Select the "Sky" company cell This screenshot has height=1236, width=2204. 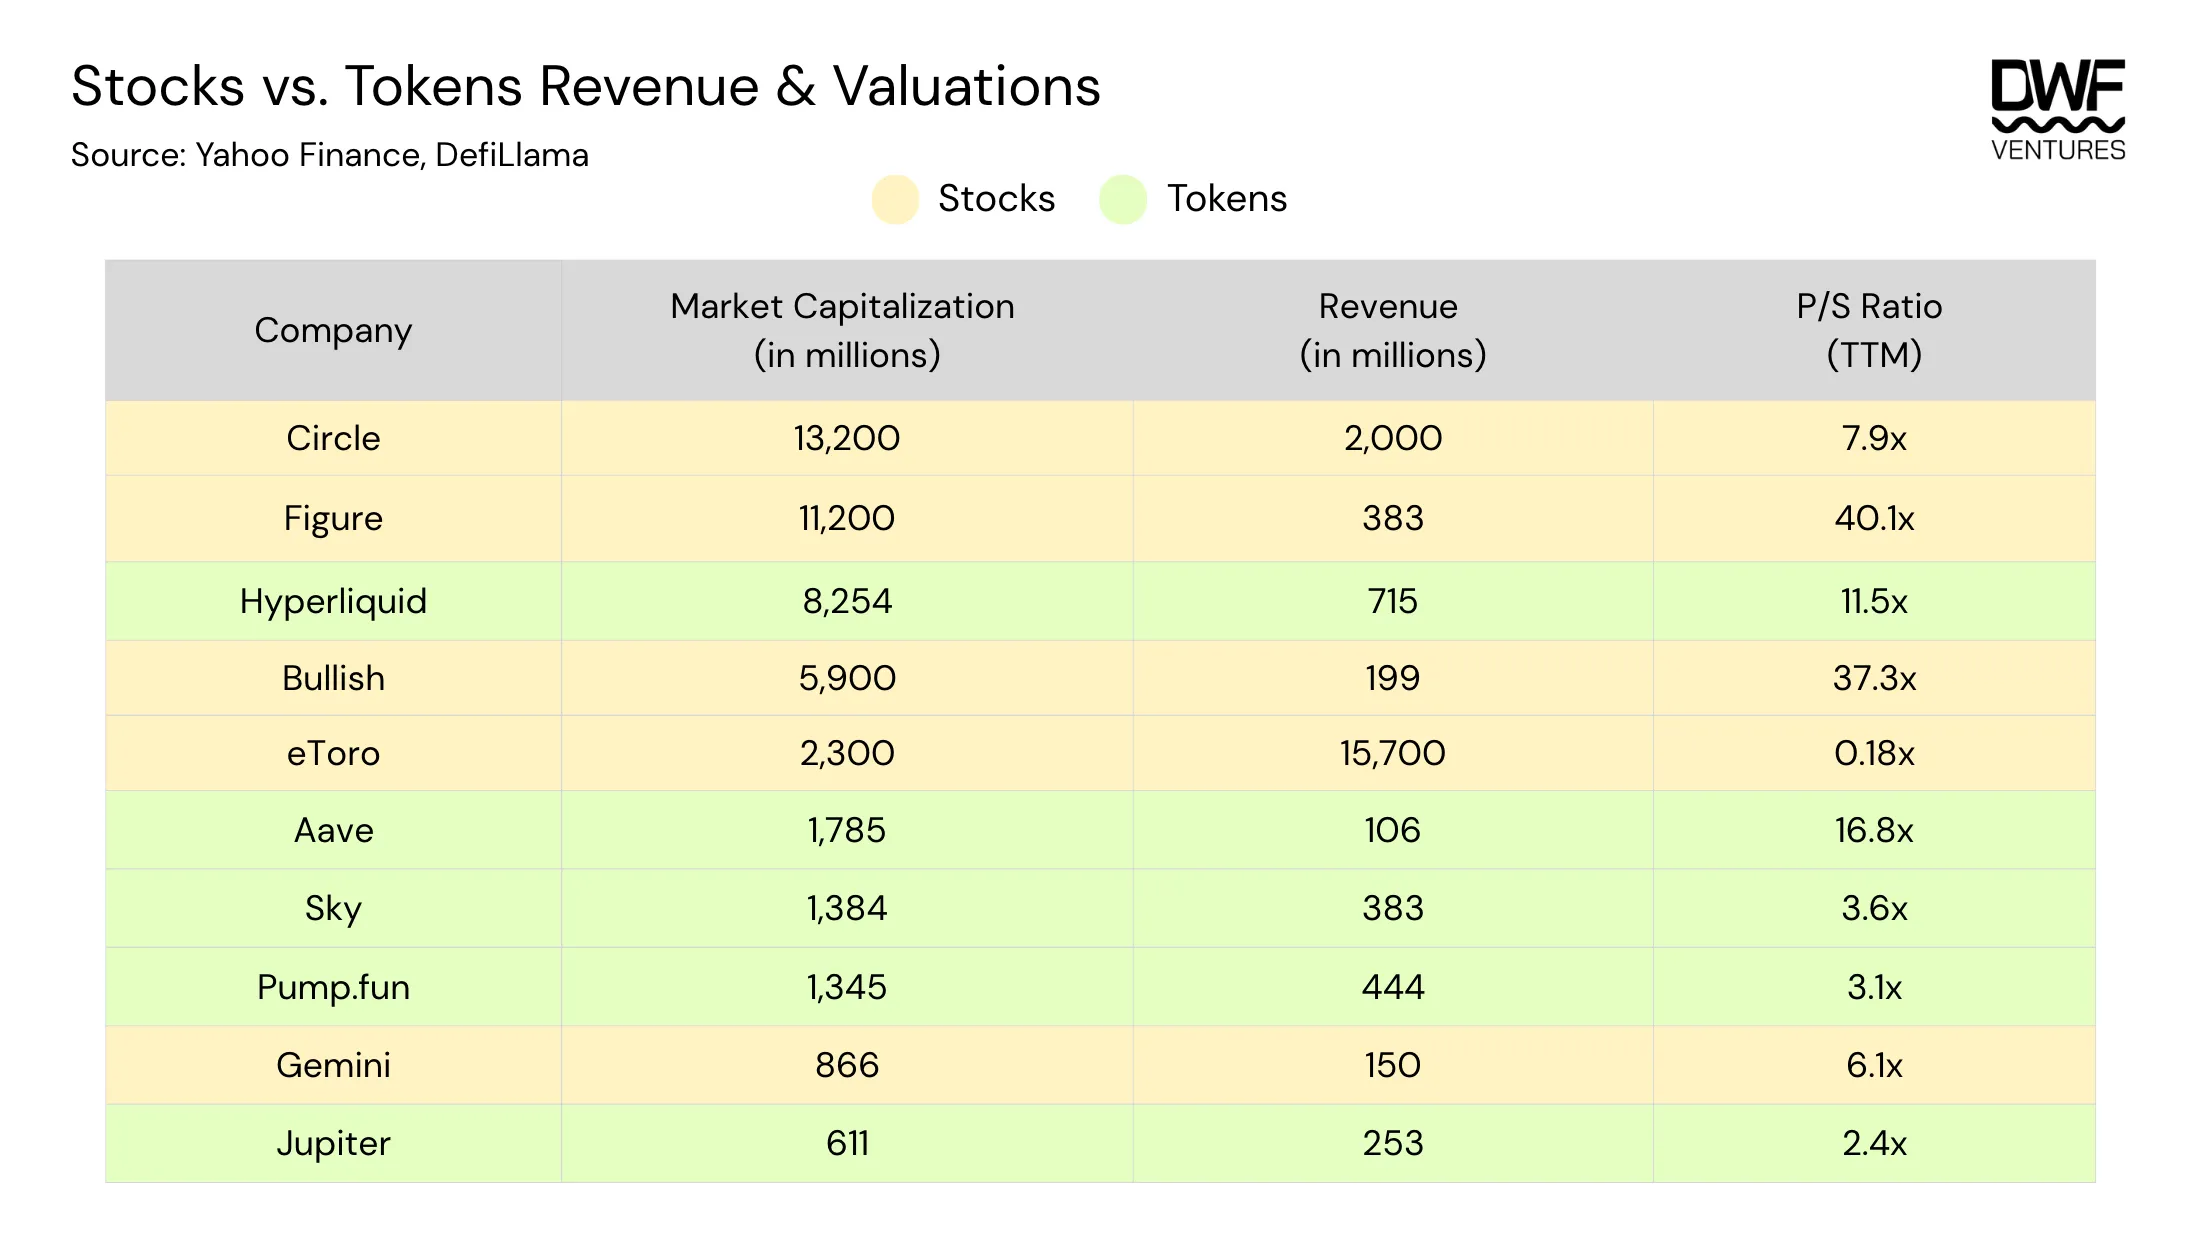pos(333,909)
